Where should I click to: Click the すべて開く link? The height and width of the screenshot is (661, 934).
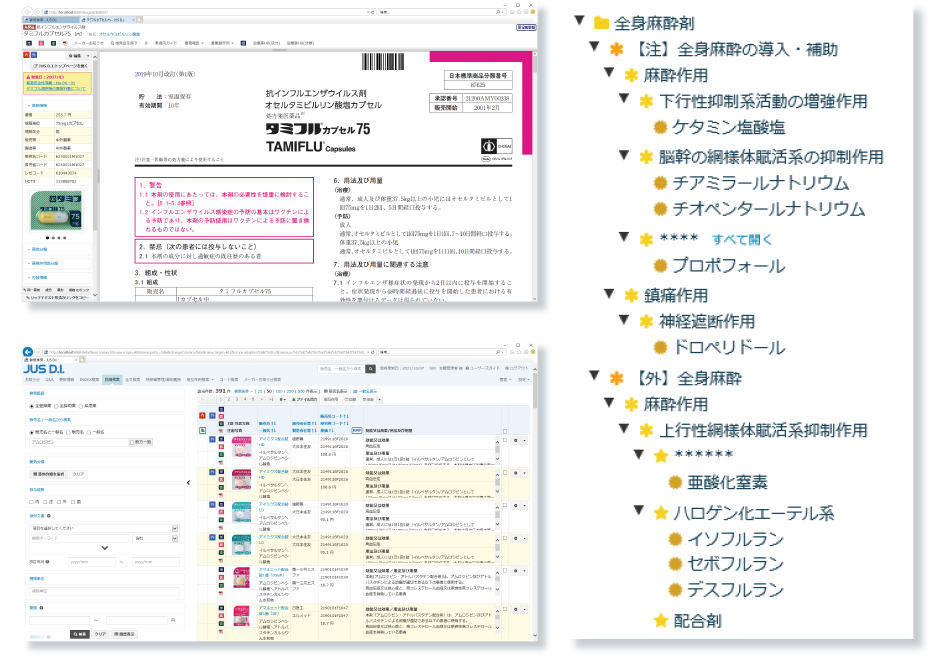point(742,239)
